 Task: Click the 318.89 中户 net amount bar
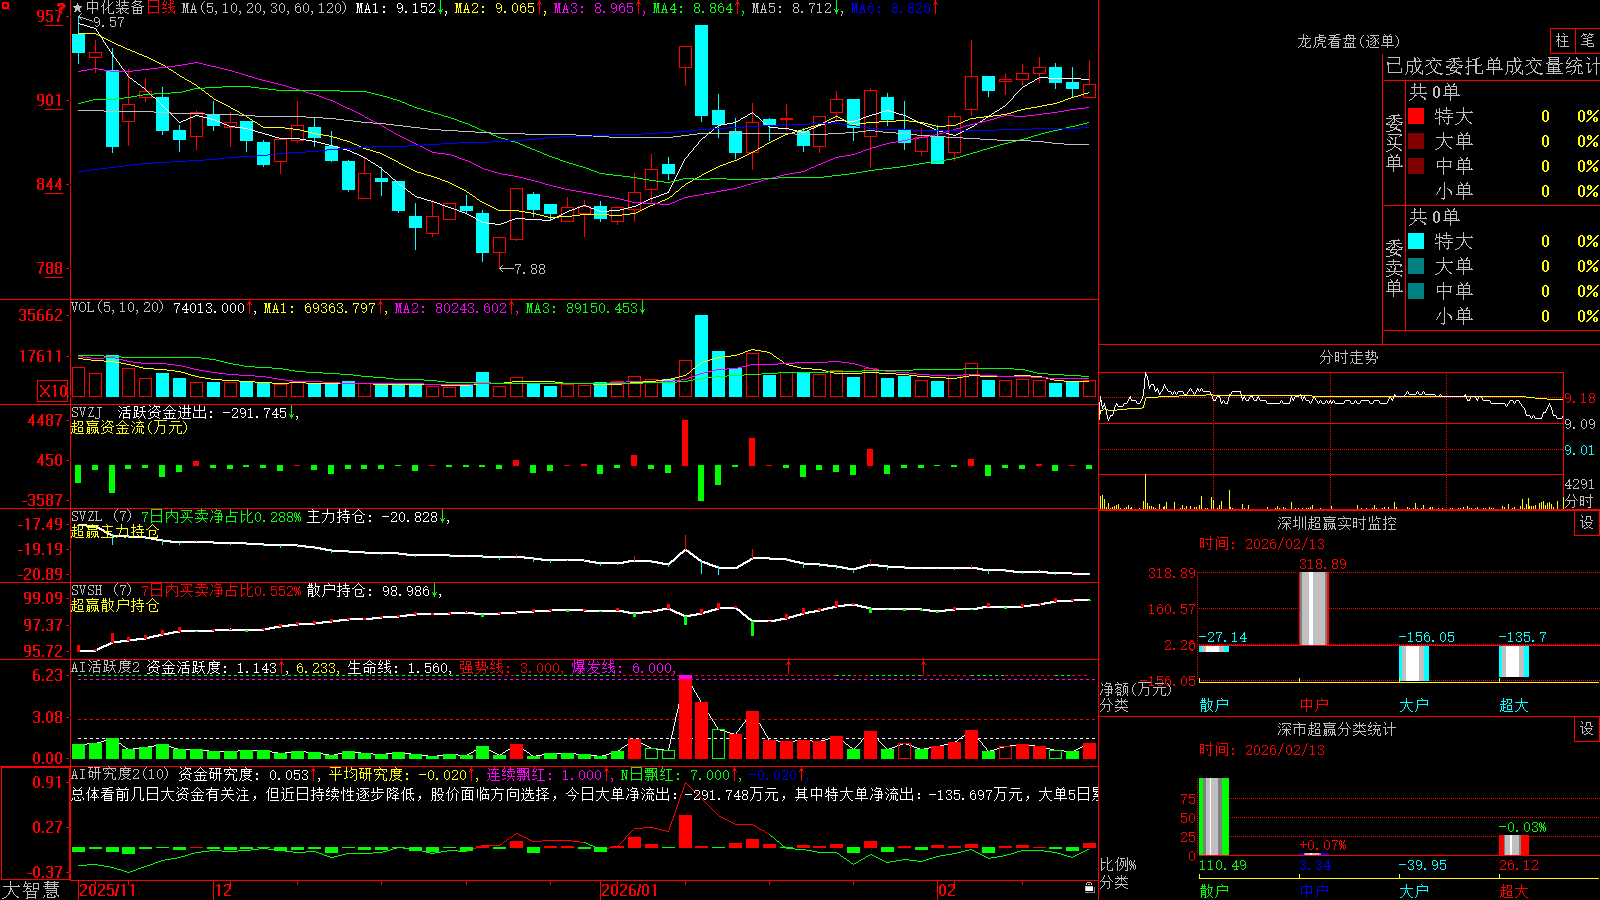click(x=1314, y=609)
